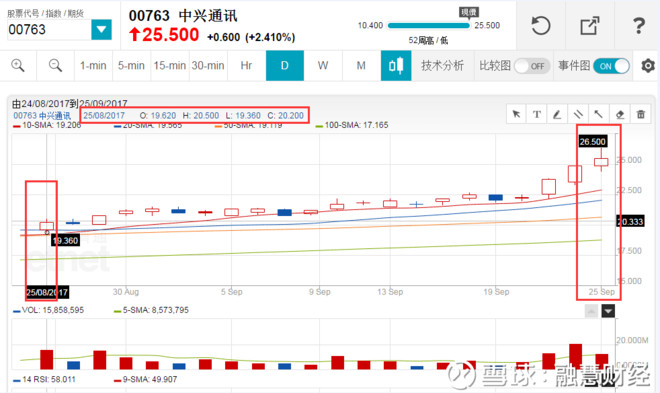Open the help question mark icon
The image size is (660, 393).
[639, 26]
